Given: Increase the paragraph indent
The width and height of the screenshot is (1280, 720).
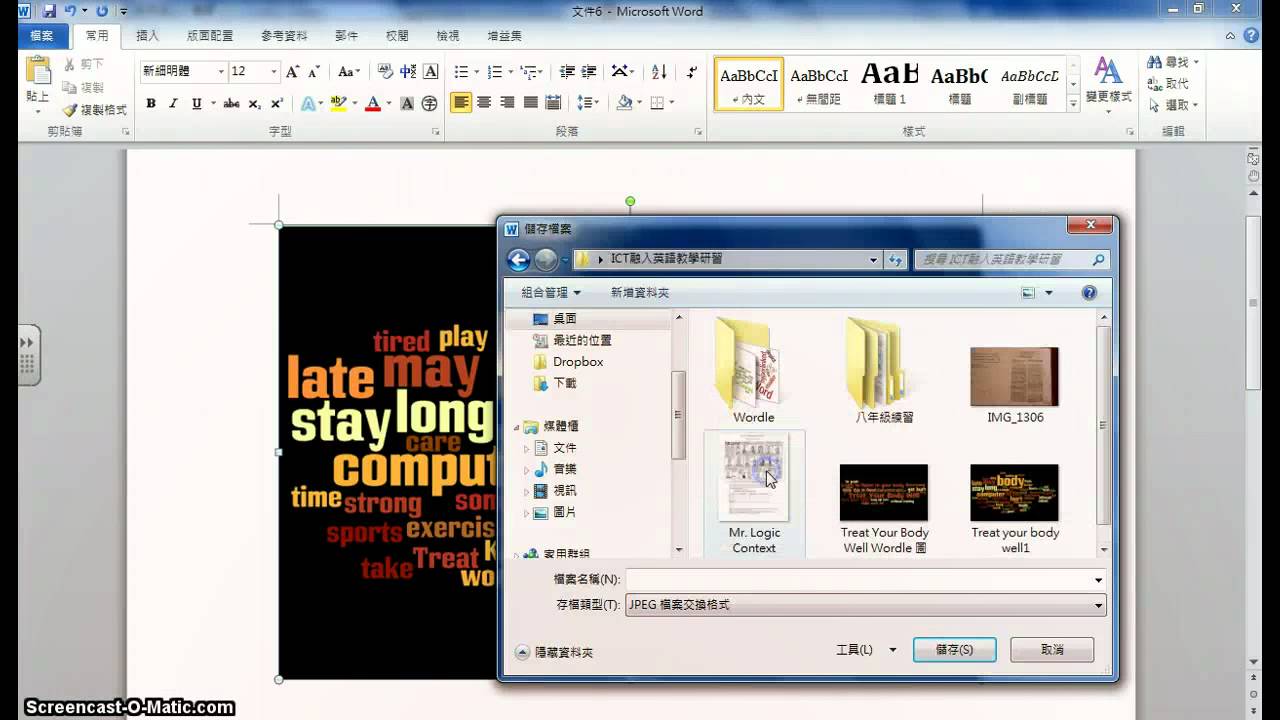Looking at the screenshot, I should 590,72.
